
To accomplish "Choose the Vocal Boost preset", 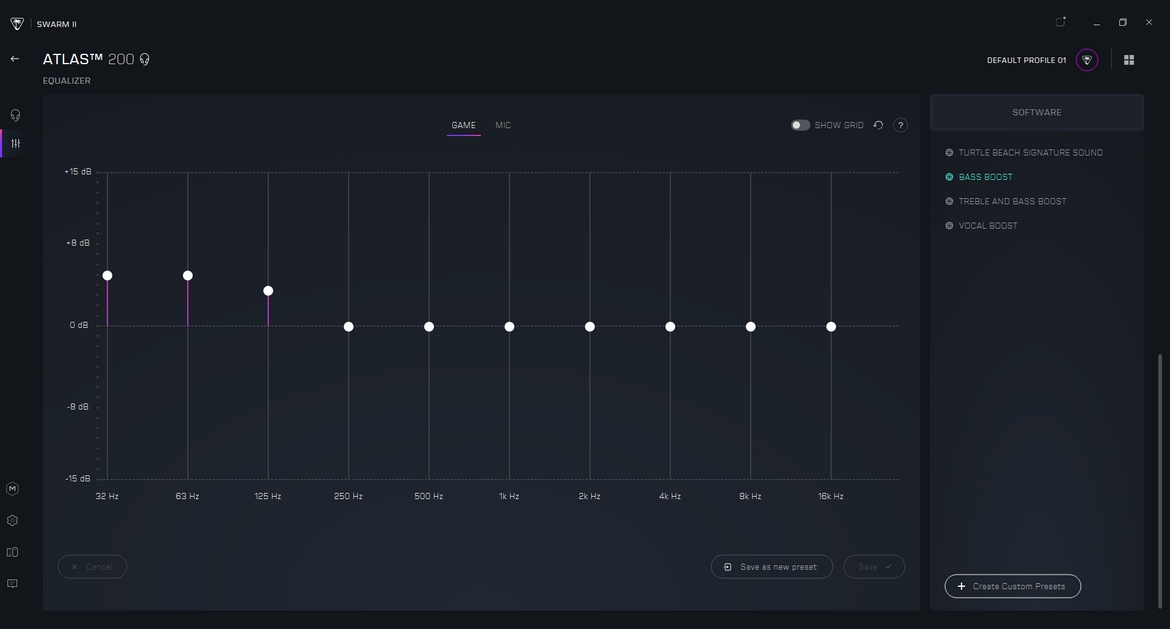I will (x=988, y=226).
